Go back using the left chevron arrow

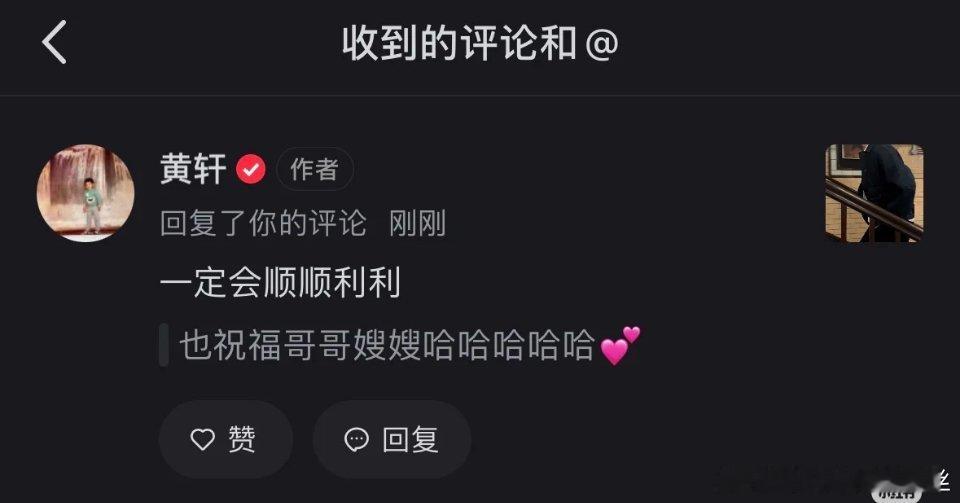pyautogui.click(x=54, y=42)
